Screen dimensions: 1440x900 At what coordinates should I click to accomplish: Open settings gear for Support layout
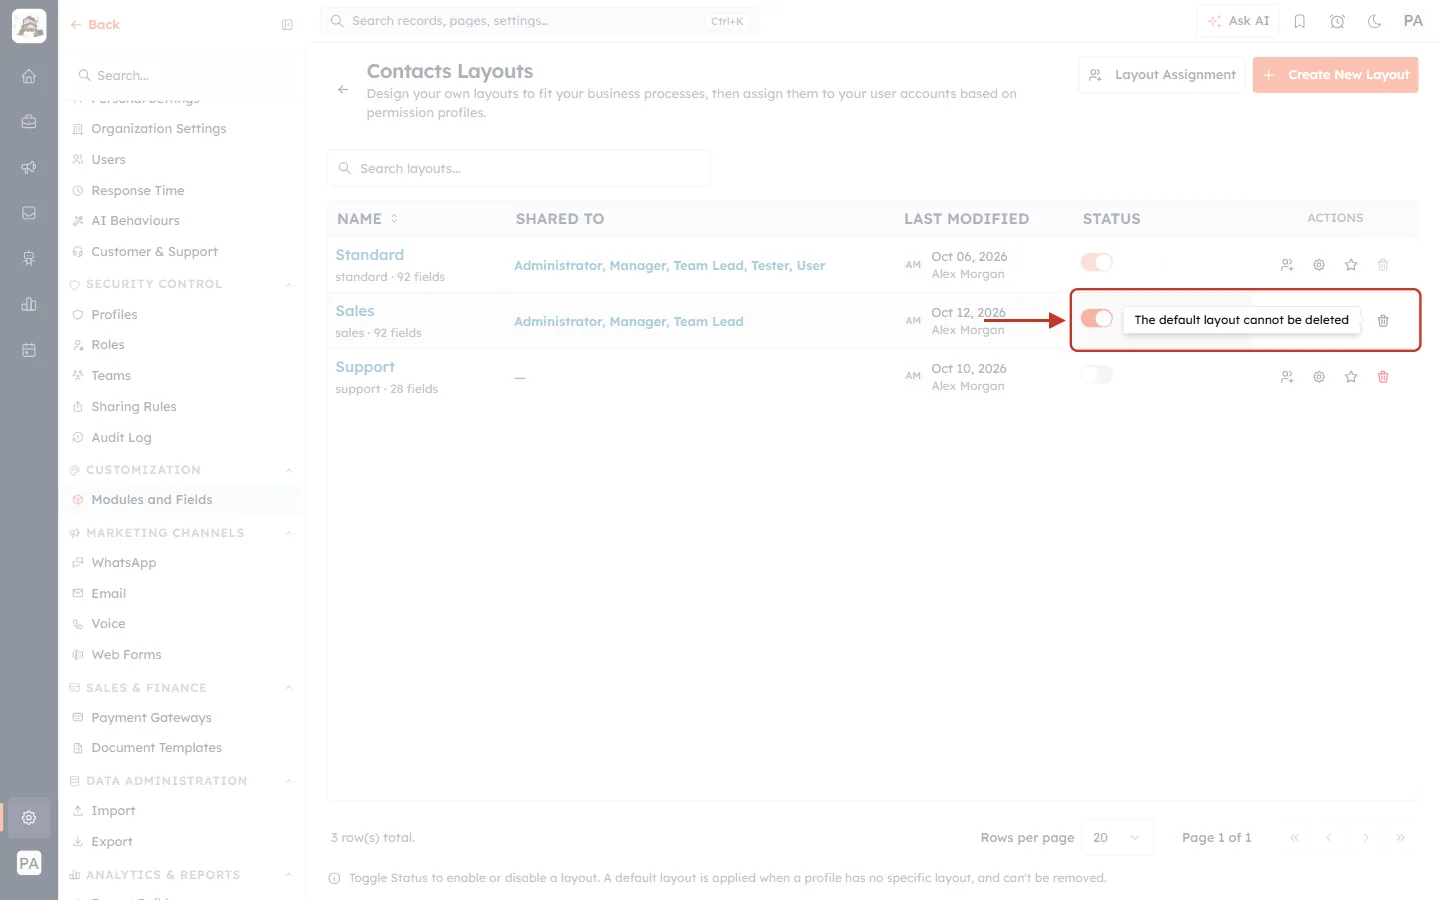coord(1319,377)
